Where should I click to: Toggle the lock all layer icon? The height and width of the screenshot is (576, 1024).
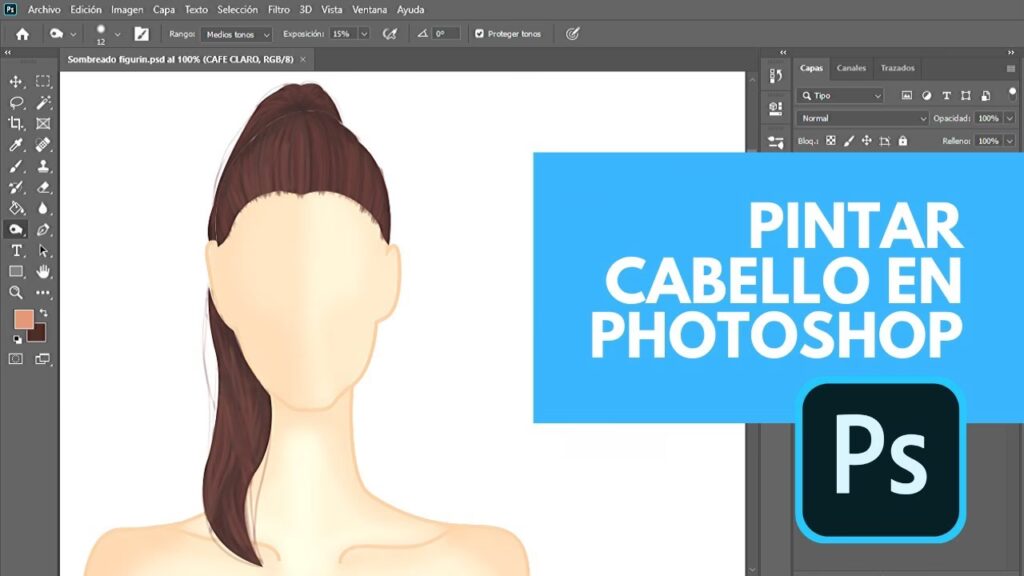pyautogui.click(x=903, y=141)
